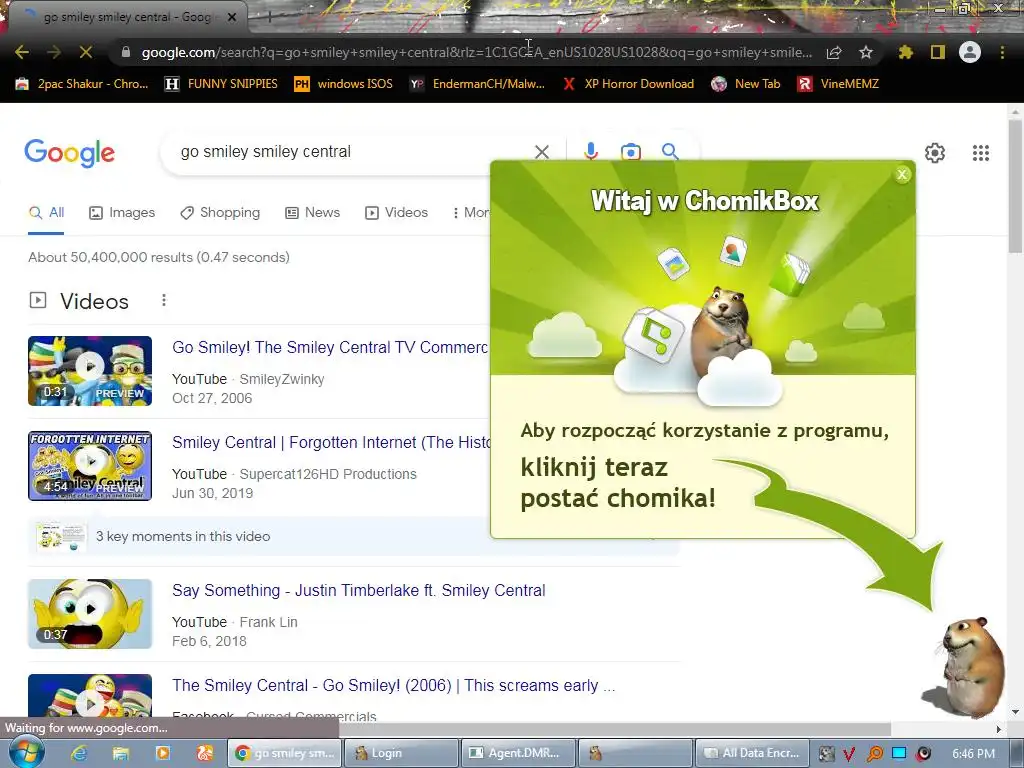This screenshot has height=768, width=1024.
Task: Bookmark this page with the star icon
Action: click(866, 52)
